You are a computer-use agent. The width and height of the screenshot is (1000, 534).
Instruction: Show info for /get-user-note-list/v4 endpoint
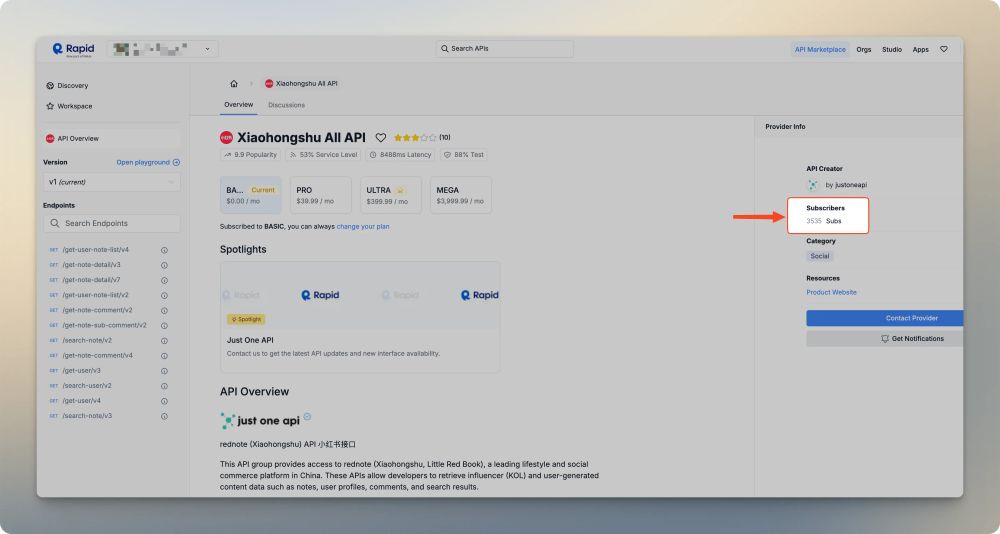(x=164, y=250)
